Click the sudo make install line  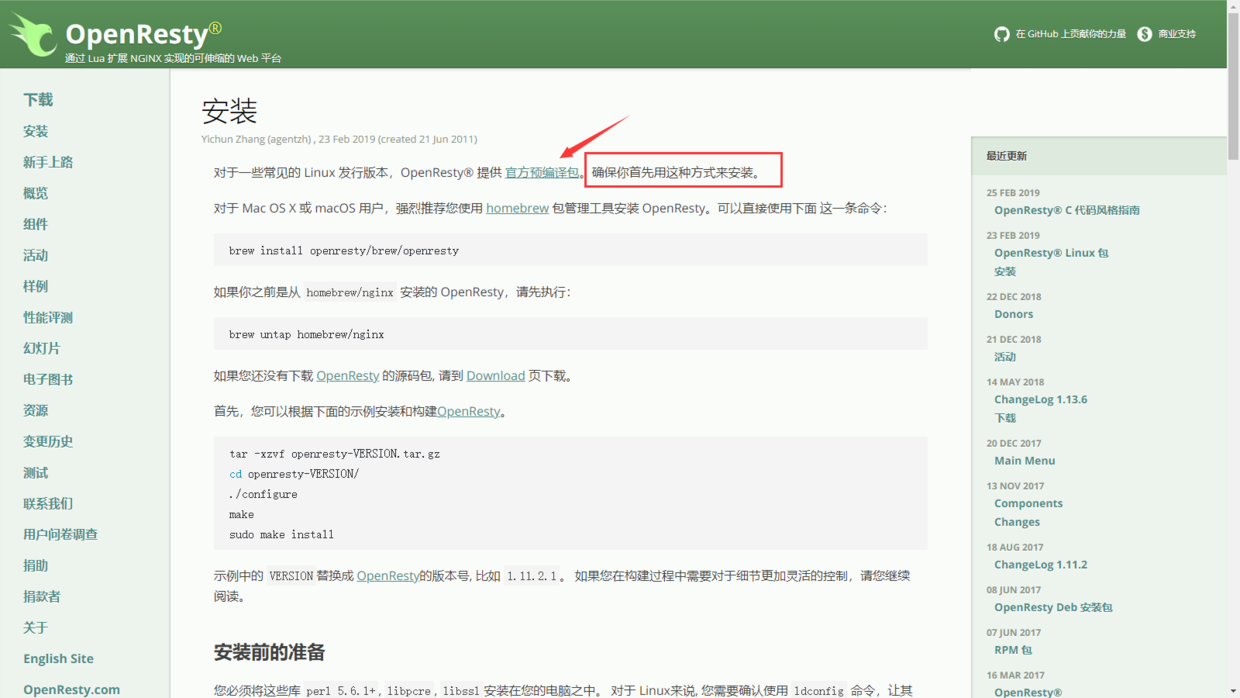click(281, 535)
